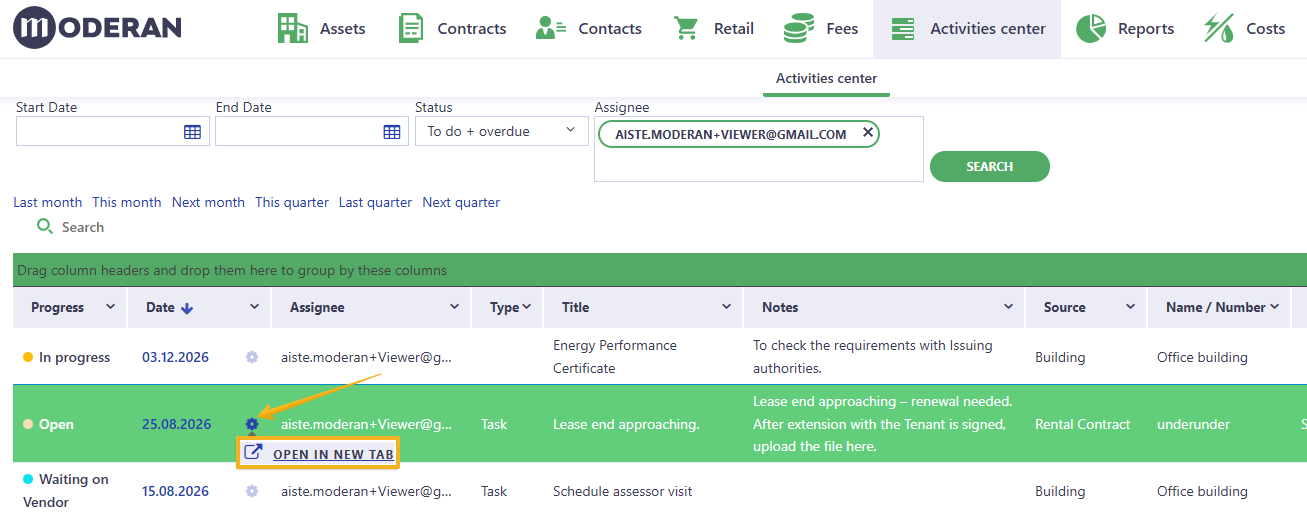Filter by Last month
This screenshot has height=513, width=1307.
[48, 202]
